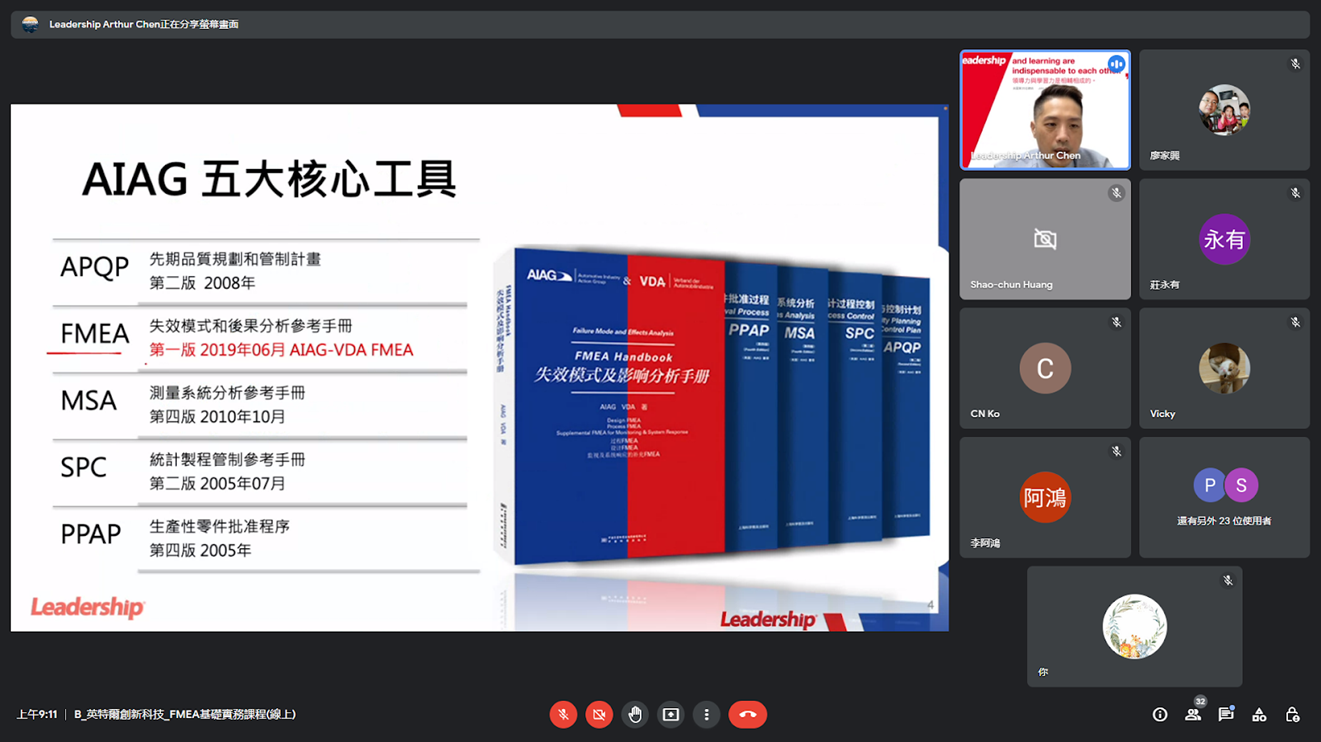Click the muted mic icon on 李阿鴻 tile

[1116, 451]
